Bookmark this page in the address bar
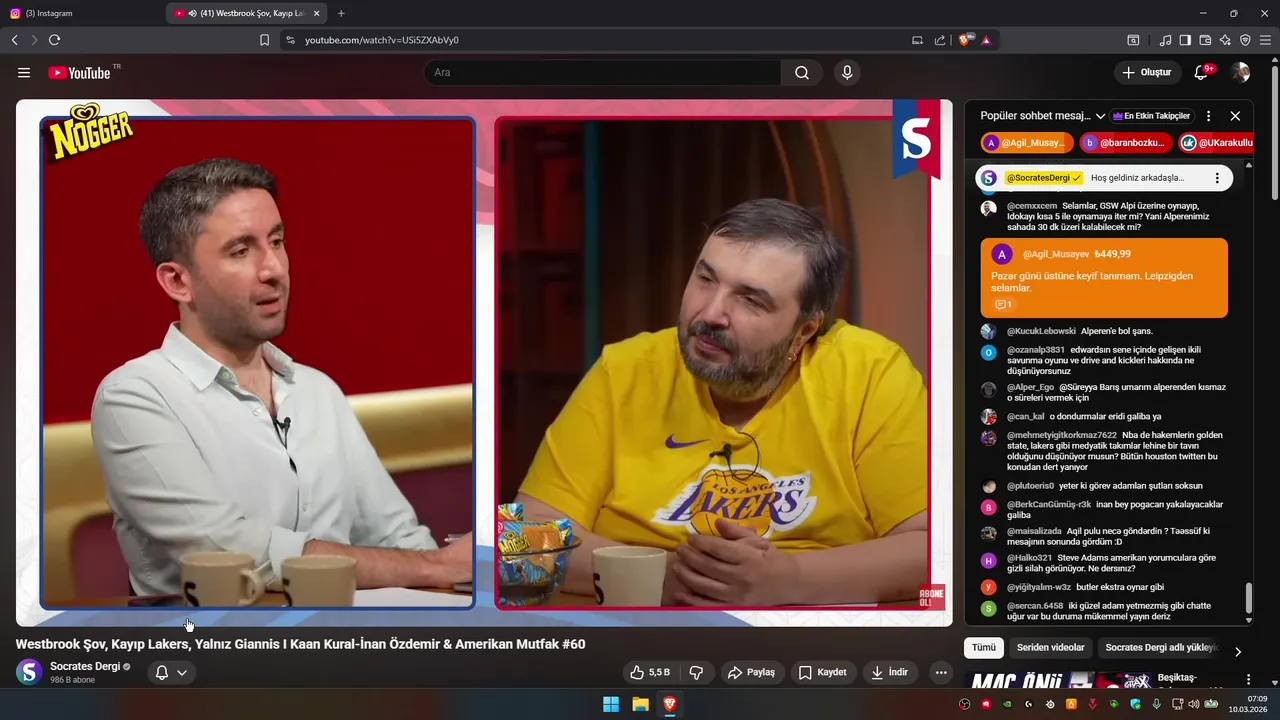 point(264,40)
